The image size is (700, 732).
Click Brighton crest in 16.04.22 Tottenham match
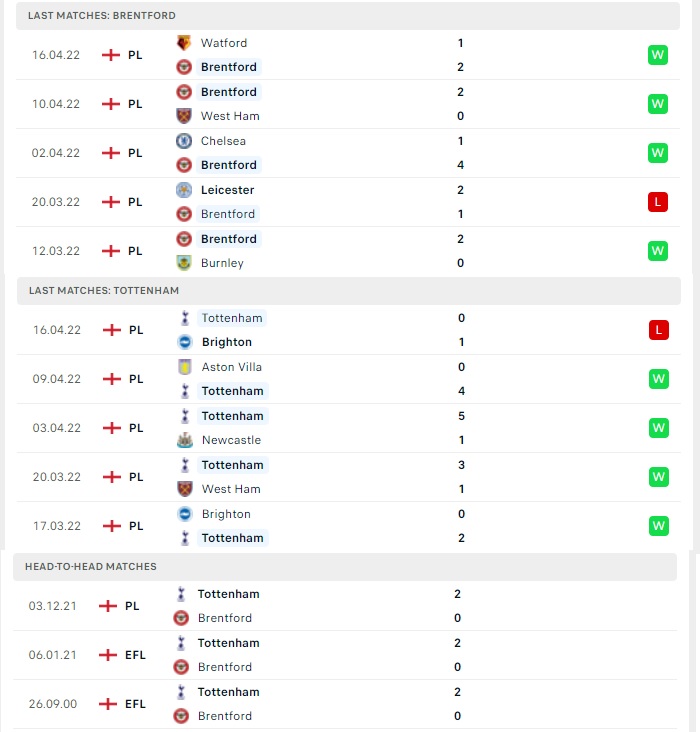[x=184, y=342]
